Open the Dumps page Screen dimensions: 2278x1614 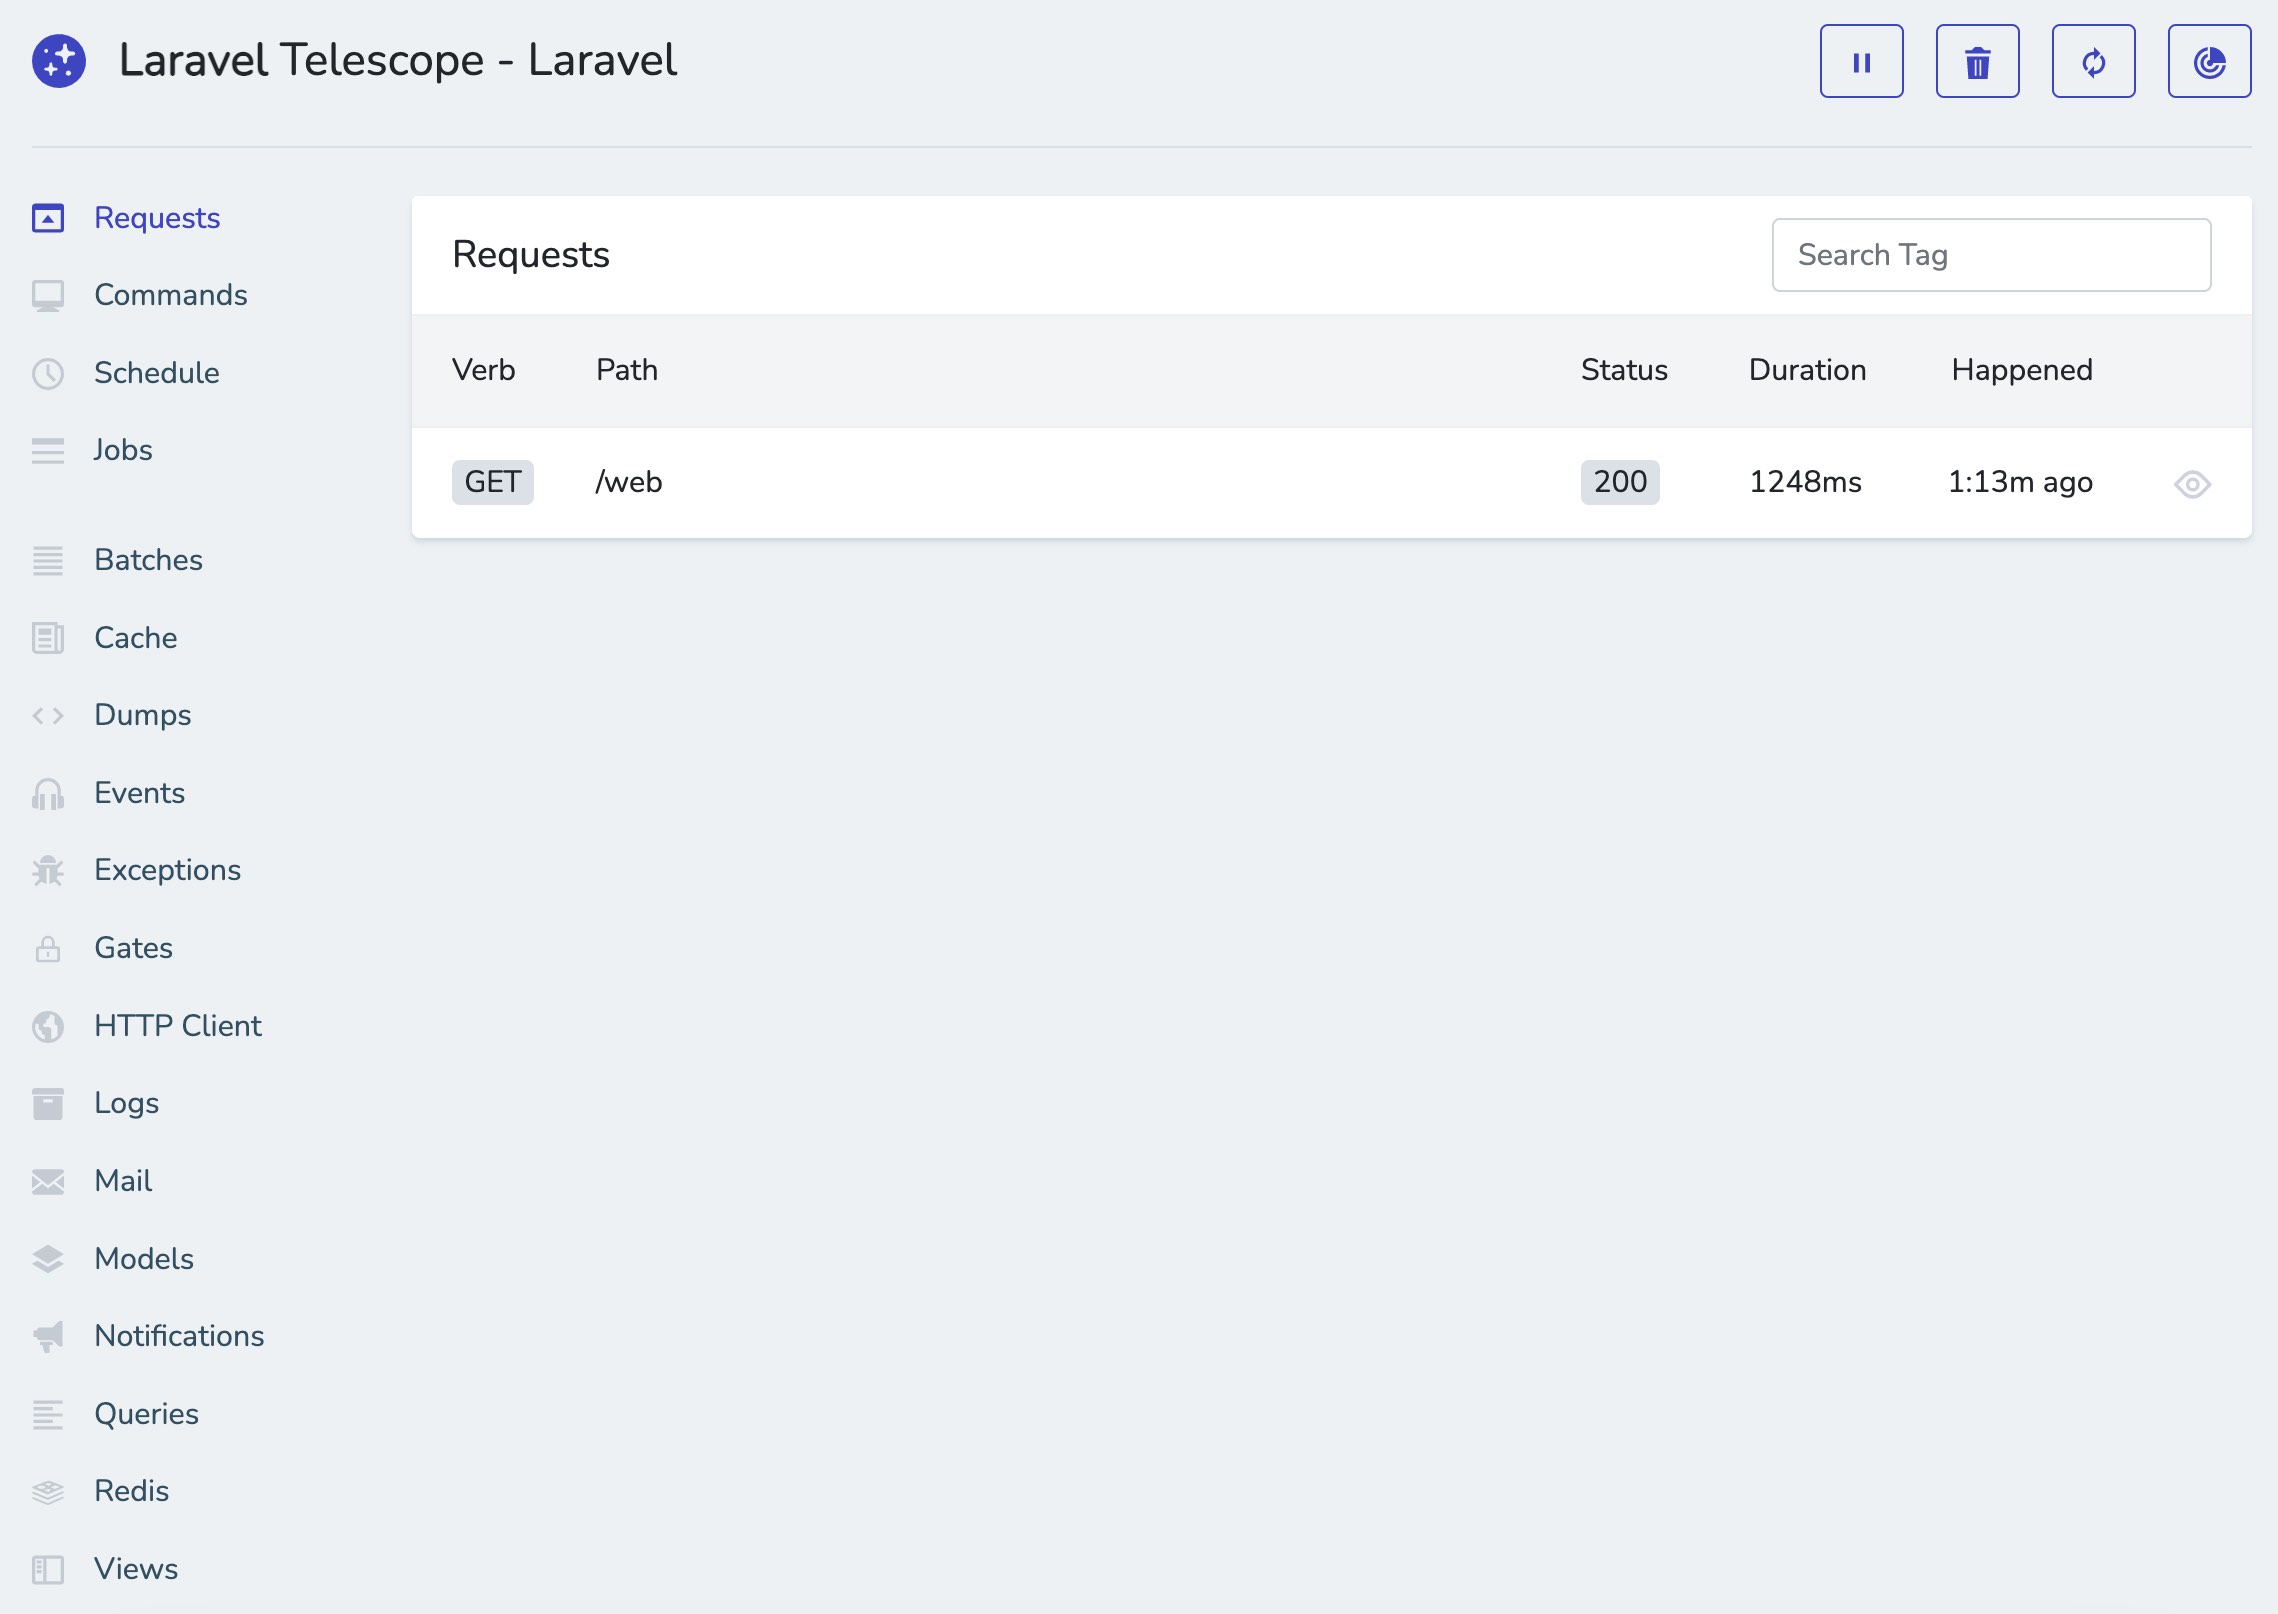click(142, 715)
